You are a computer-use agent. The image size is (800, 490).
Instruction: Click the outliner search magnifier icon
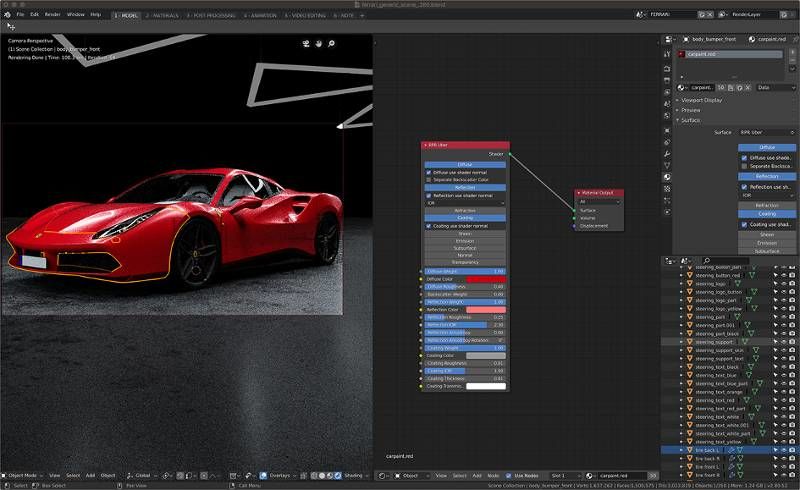point(707,261)
